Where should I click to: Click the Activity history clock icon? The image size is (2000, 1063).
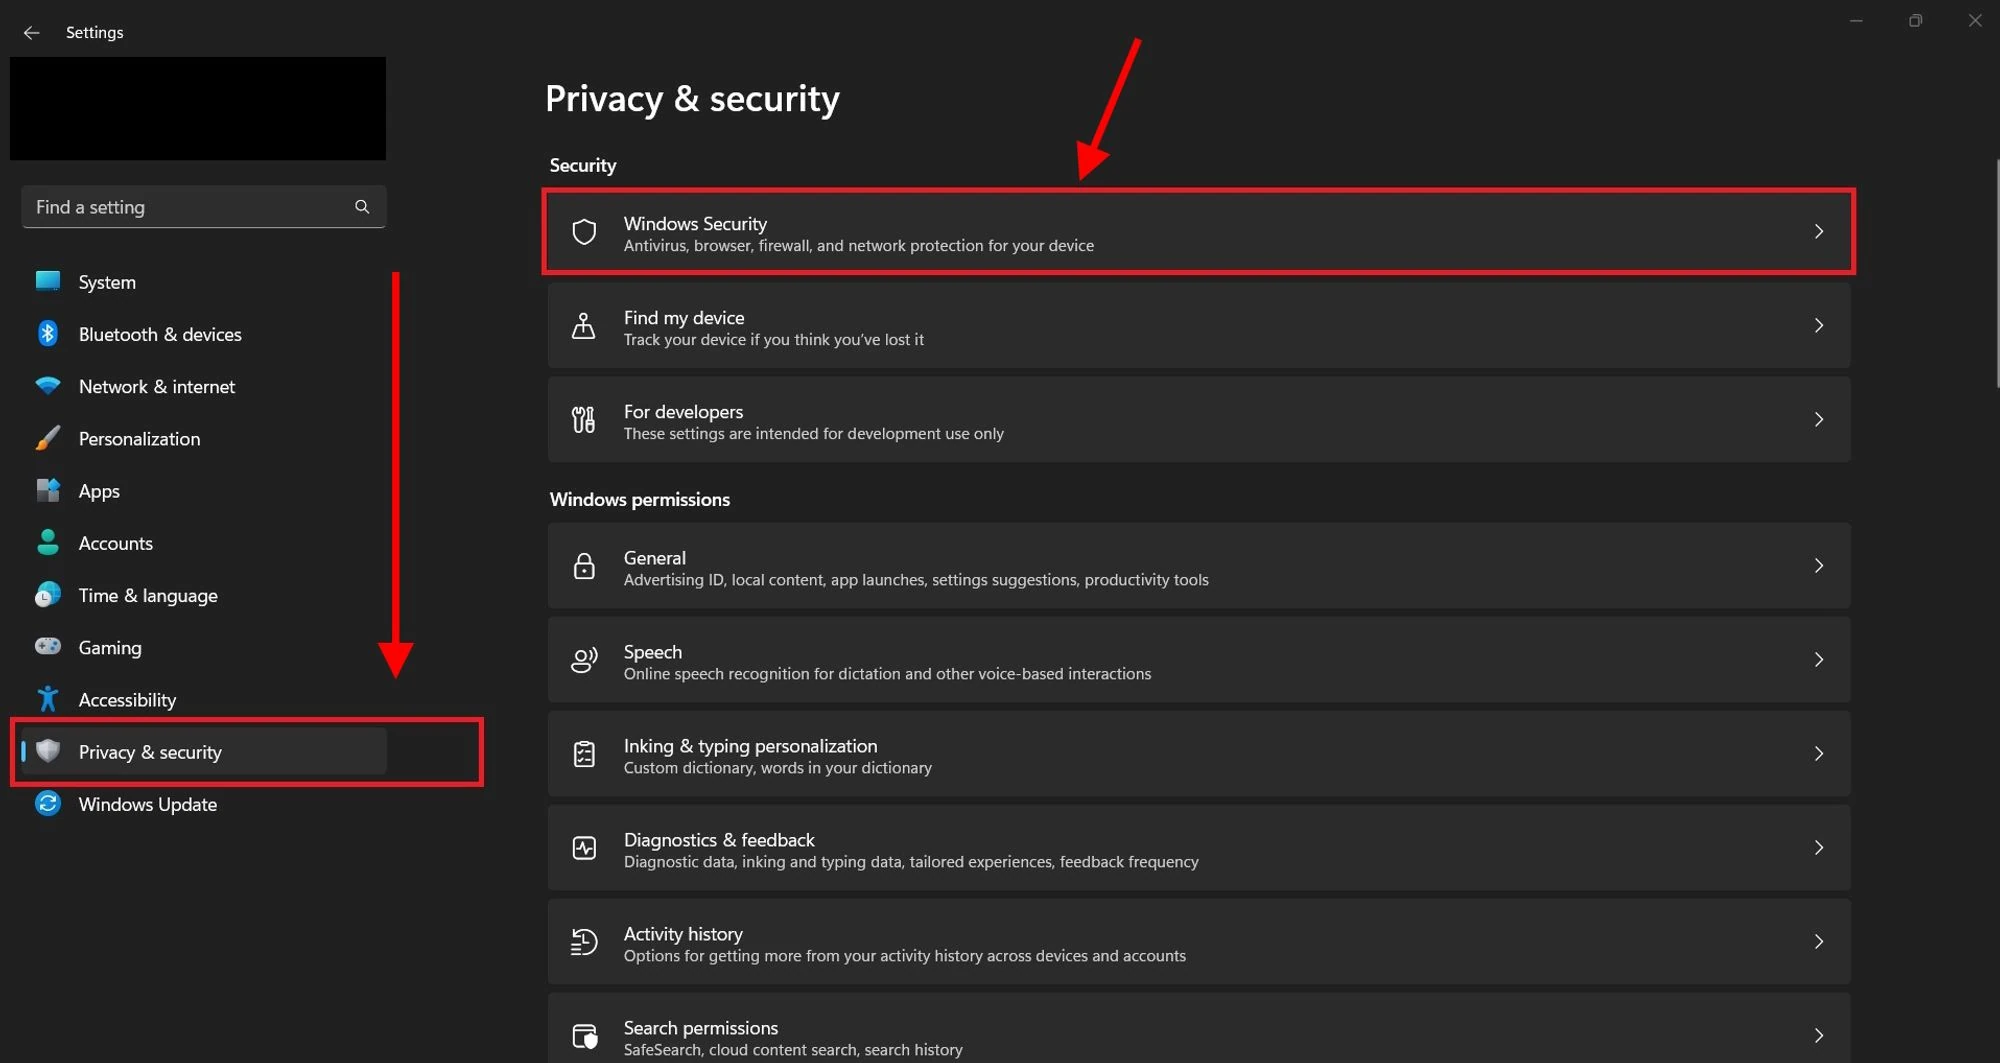click(584, 942)
